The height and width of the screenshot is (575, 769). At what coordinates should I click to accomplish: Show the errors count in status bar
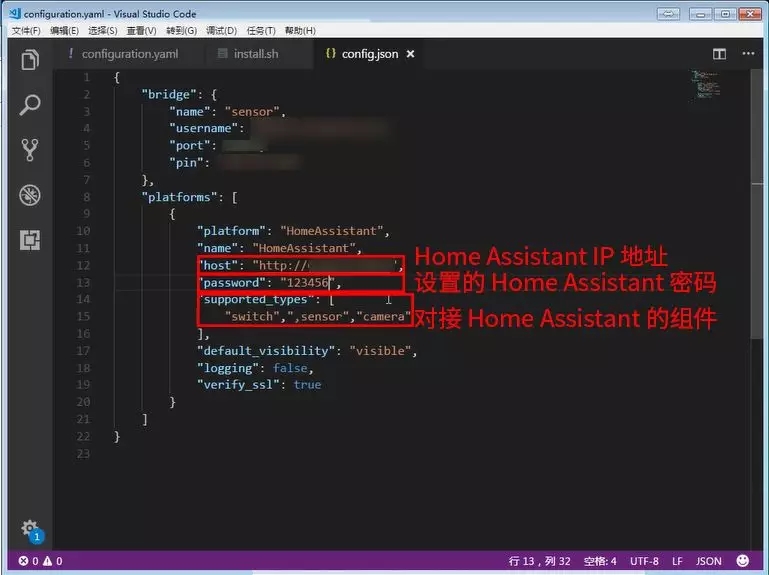(x=28, y=561)
